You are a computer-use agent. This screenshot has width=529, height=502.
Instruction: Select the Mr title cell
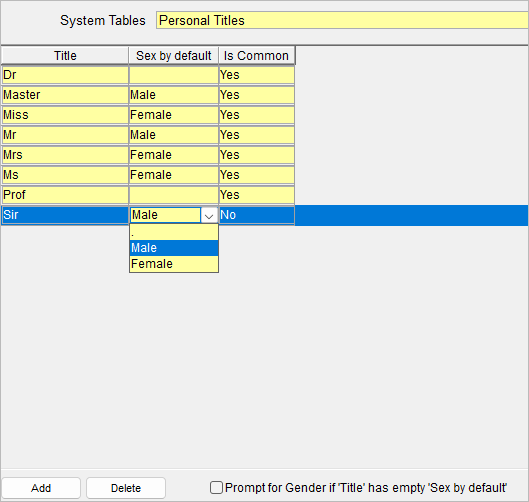(x=65, y=135)
